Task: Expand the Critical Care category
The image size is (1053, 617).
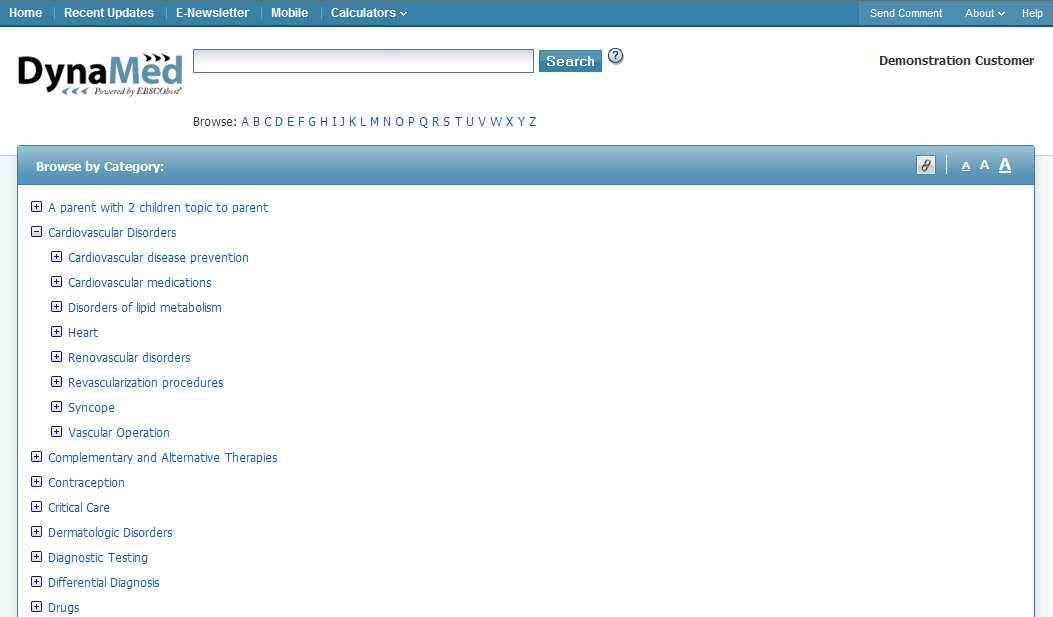Action: (37, 507)
